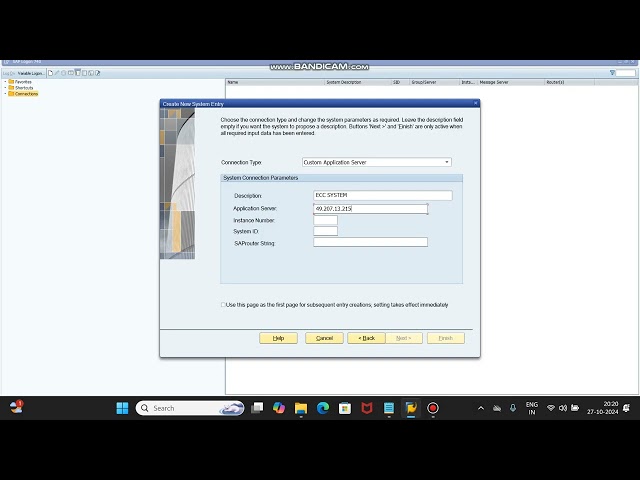
Task: Click the Description field containing ECC SYSTEM
Action: (x=382, y=196)
